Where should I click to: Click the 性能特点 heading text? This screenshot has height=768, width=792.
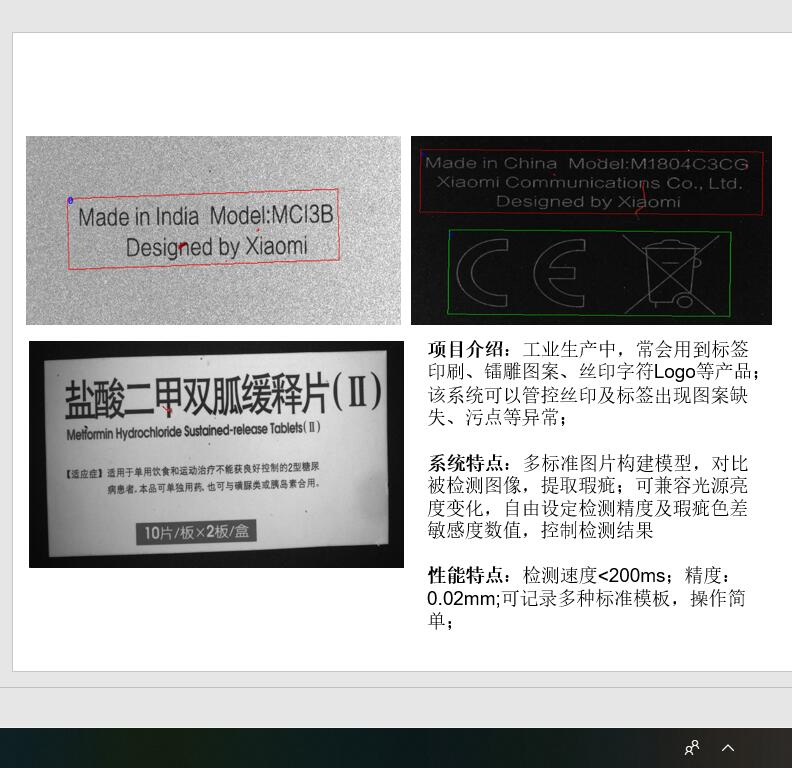point(468,576)
